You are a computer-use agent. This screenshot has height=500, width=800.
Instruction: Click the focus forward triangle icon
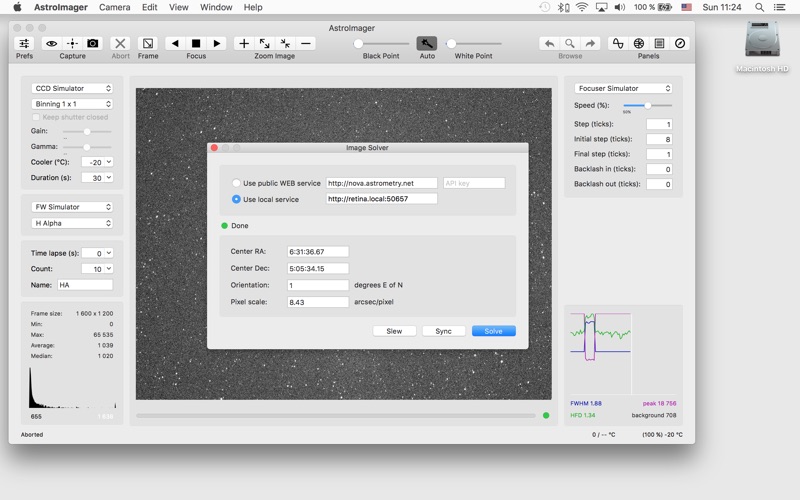tap(217, 43)
